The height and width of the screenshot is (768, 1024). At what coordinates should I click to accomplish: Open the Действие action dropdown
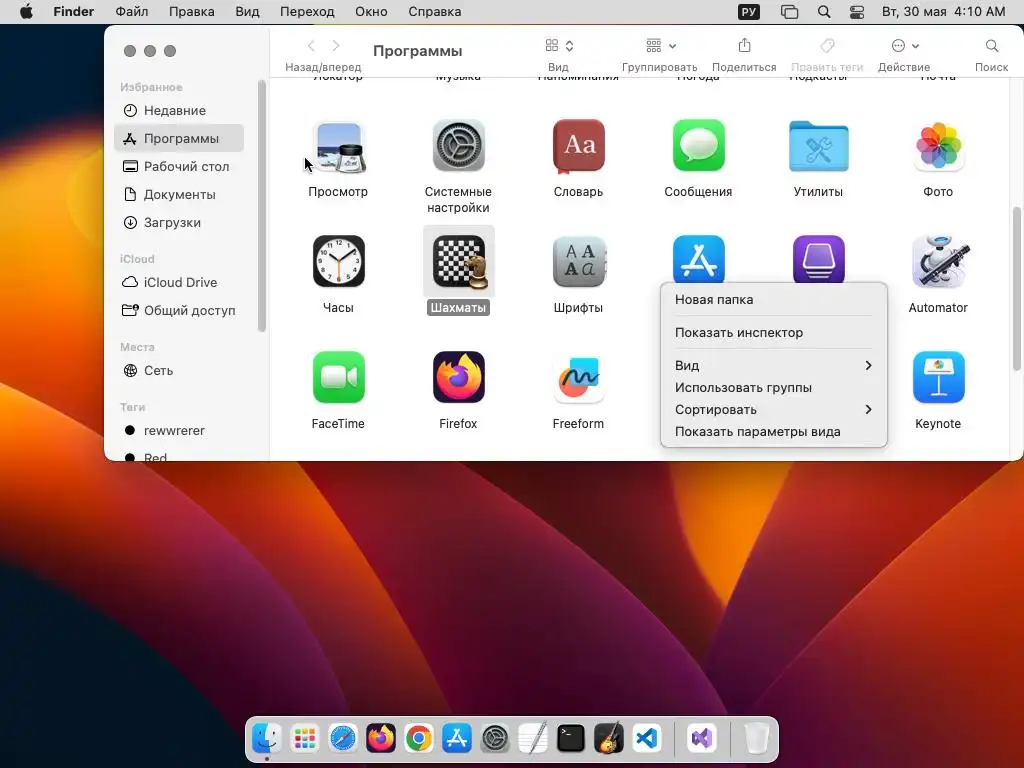click(905, 46)
